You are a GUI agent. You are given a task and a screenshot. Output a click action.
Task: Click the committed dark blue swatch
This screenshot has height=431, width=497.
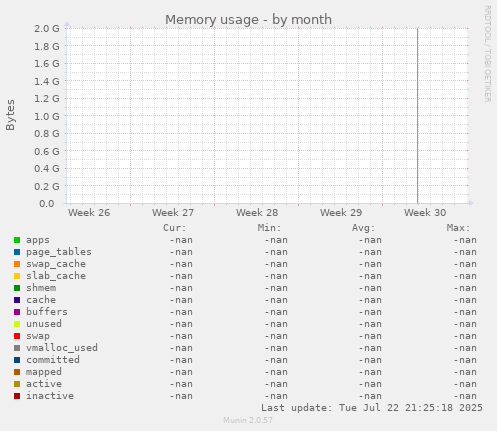coord(17,360)
